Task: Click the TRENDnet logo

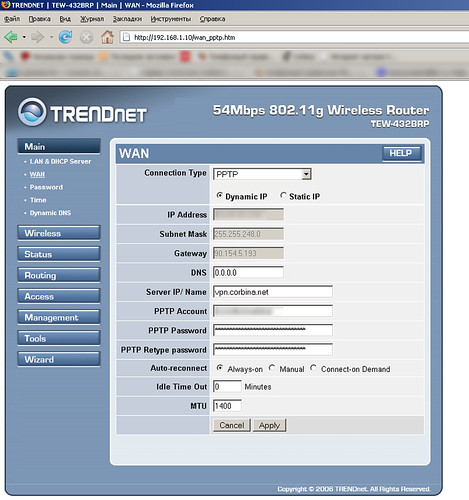Action: [82, 113]
